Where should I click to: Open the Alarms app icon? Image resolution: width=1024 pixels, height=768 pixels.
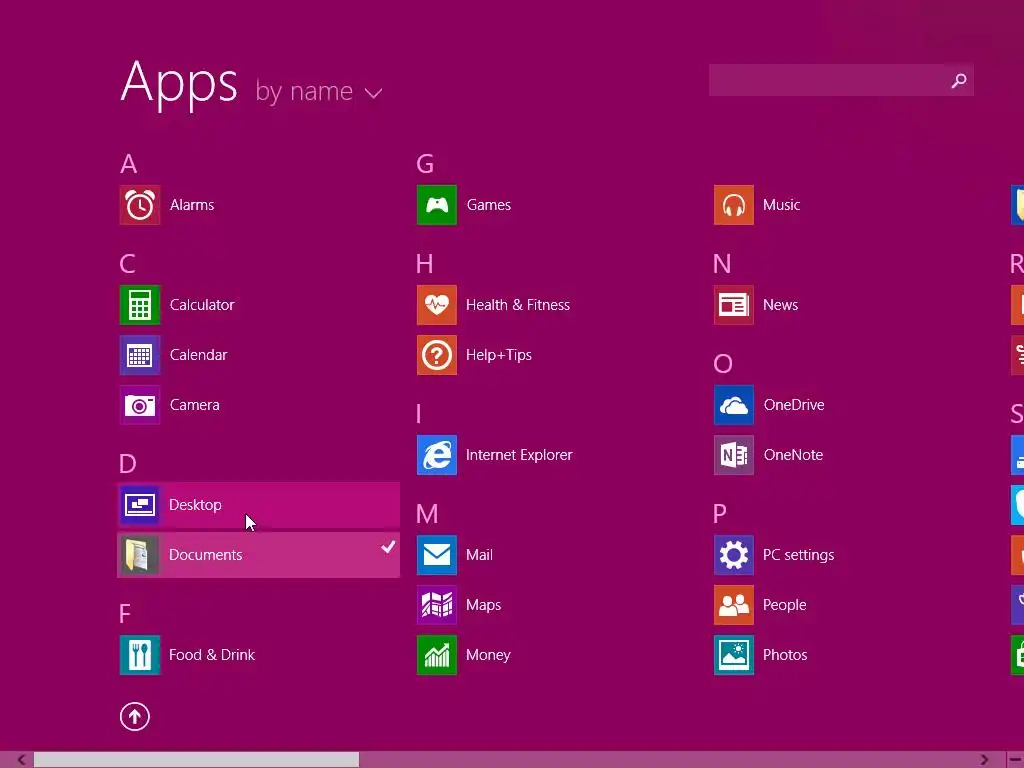140,205
